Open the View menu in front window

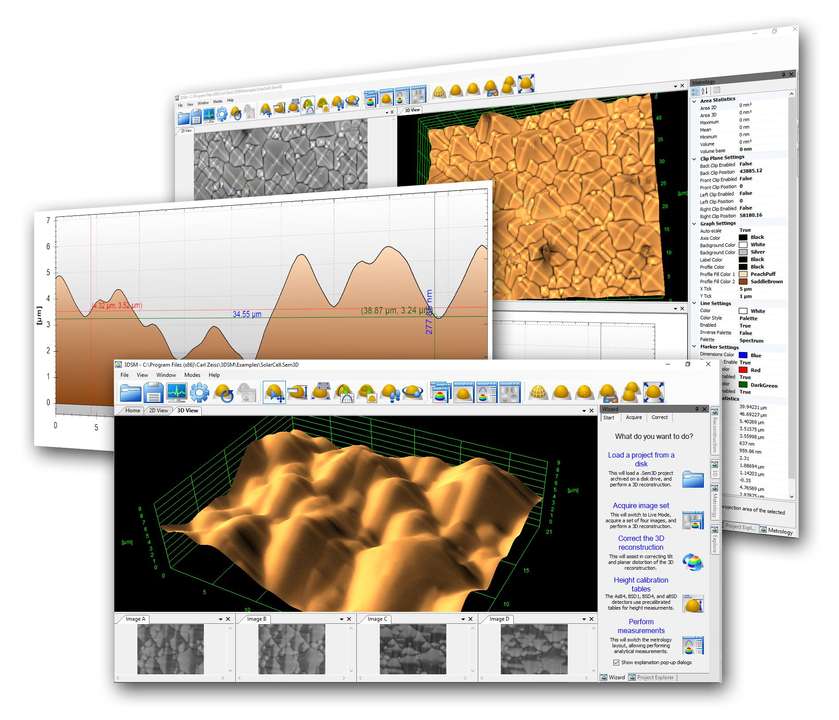click(x=142, y=375)
